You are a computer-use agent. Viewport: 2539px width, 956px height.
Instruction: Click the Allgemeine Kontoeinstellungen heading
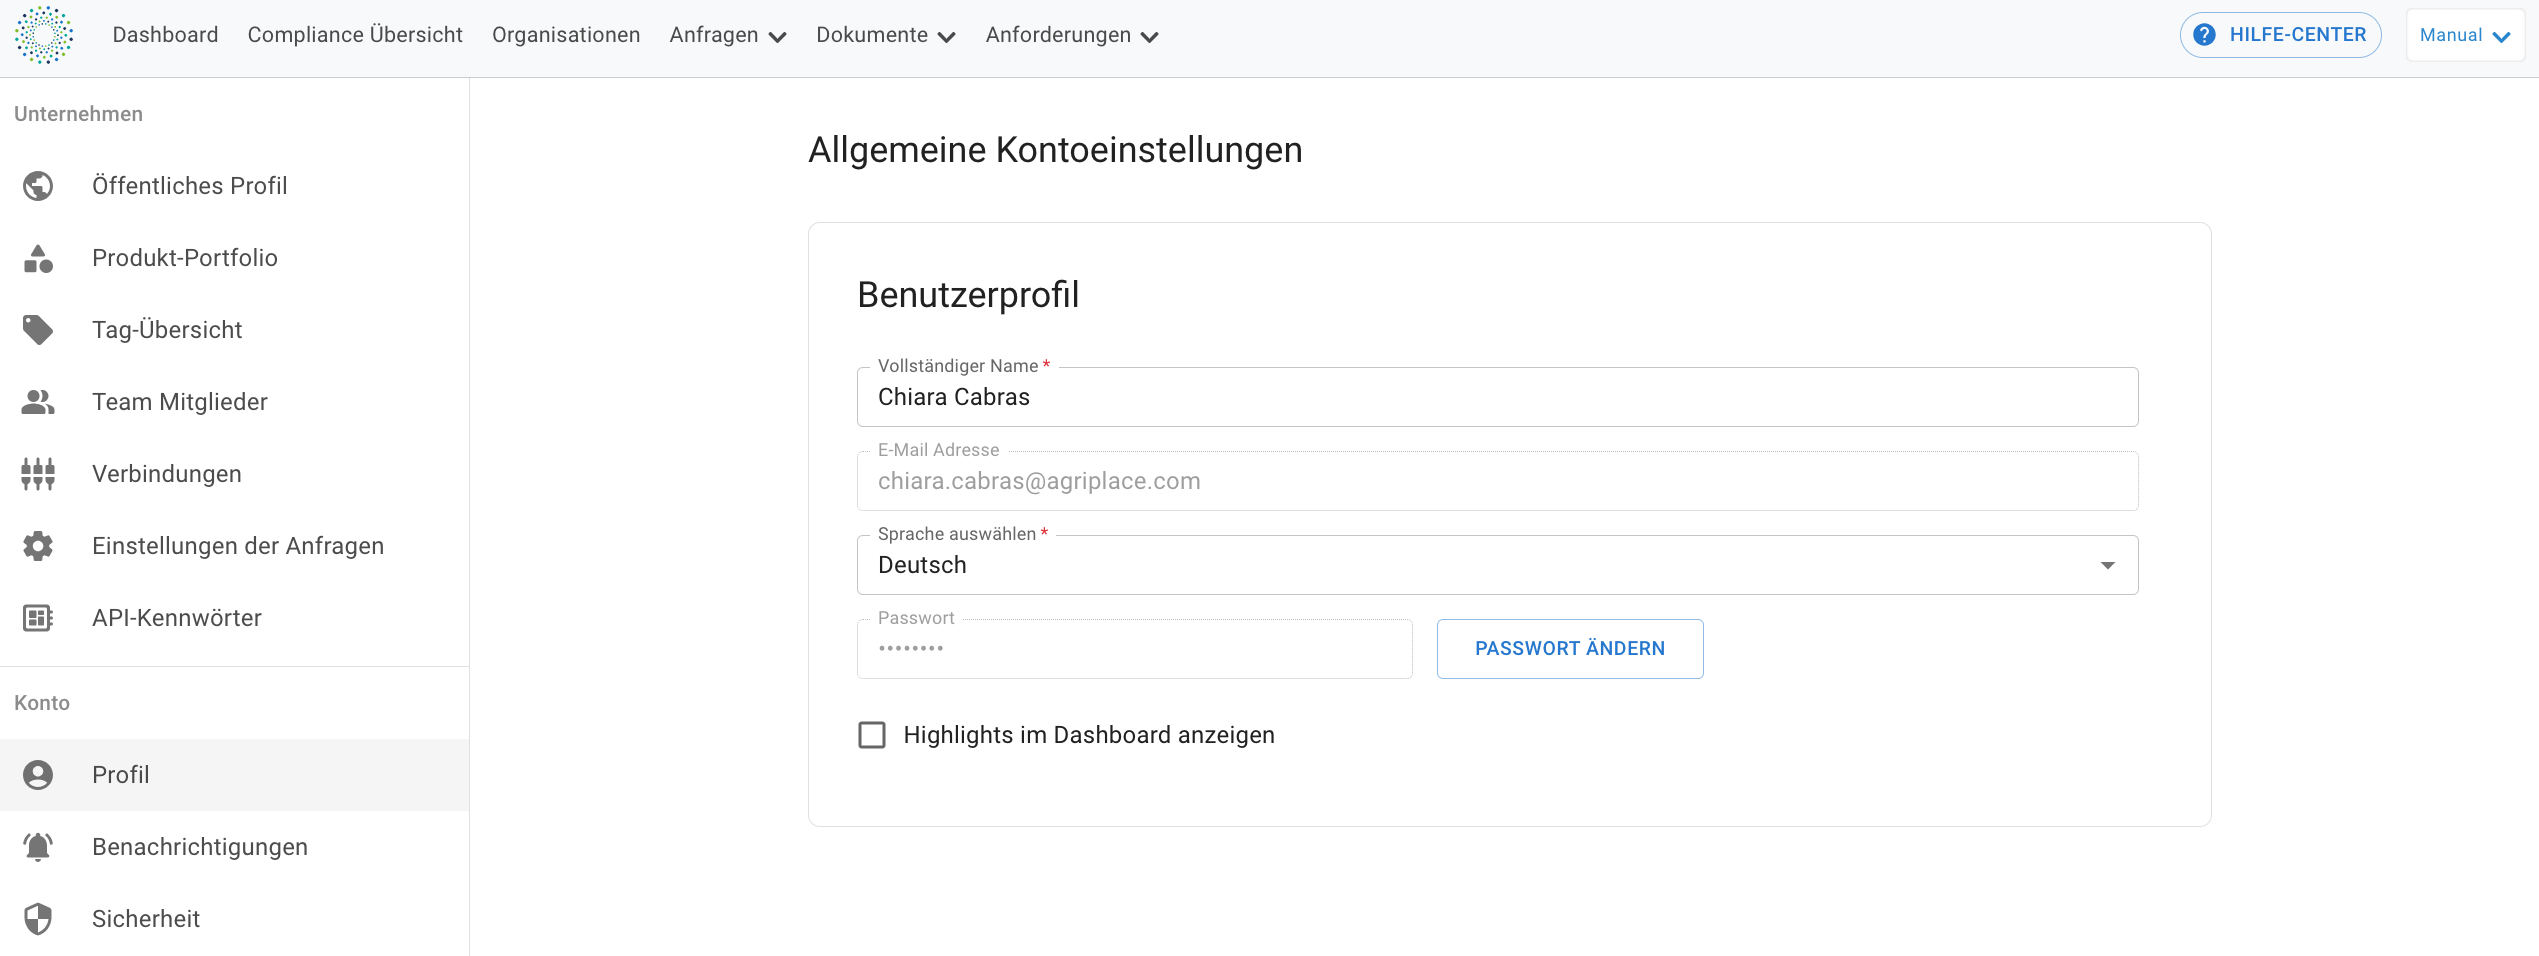(x=1055, y=150)
